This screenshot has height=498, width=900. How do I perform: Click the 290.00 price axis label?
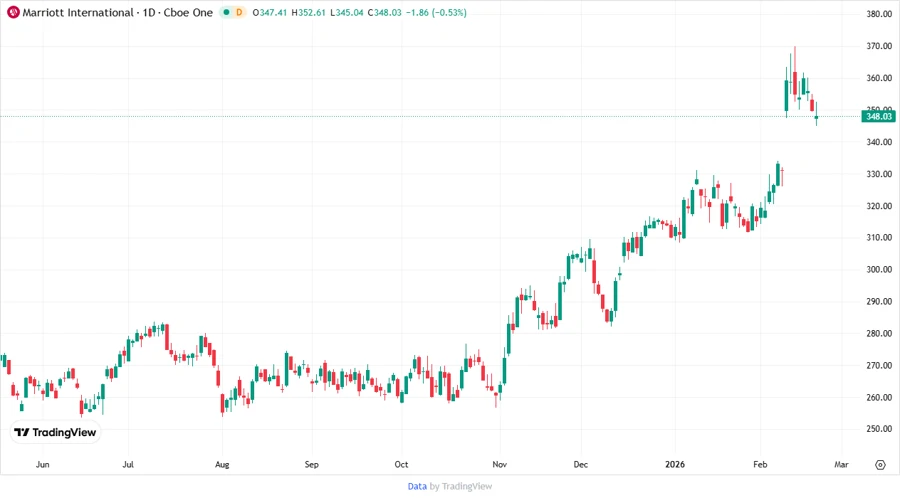879,301
